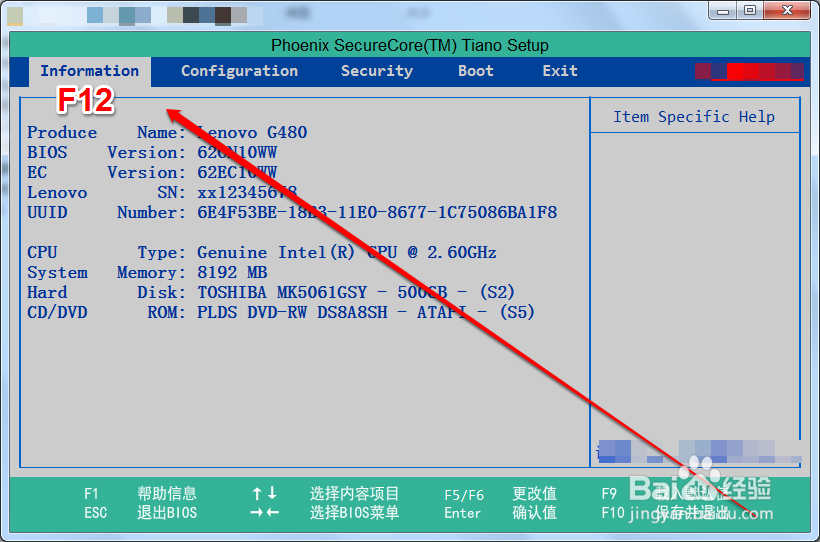Click the 选择BIOS菜单 hint

325,513
